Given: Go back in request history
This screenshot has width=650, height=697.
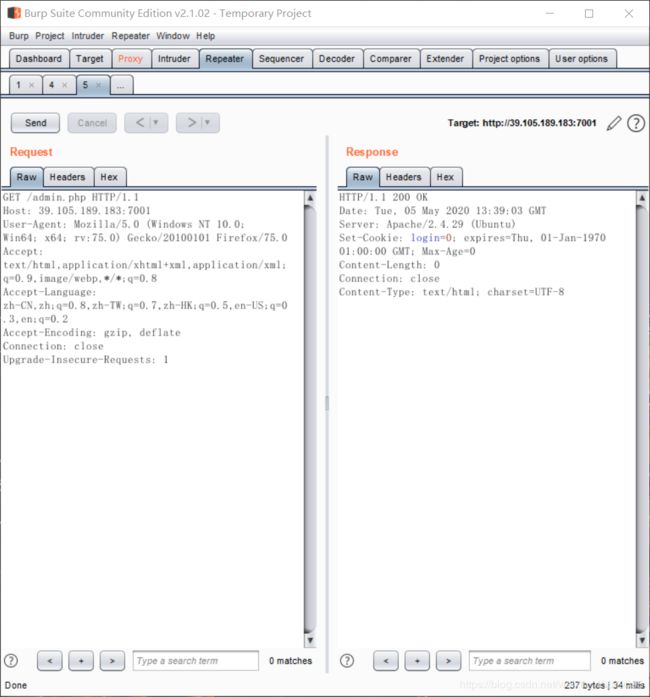Looking at the screenshot, I should pos(140,123).
